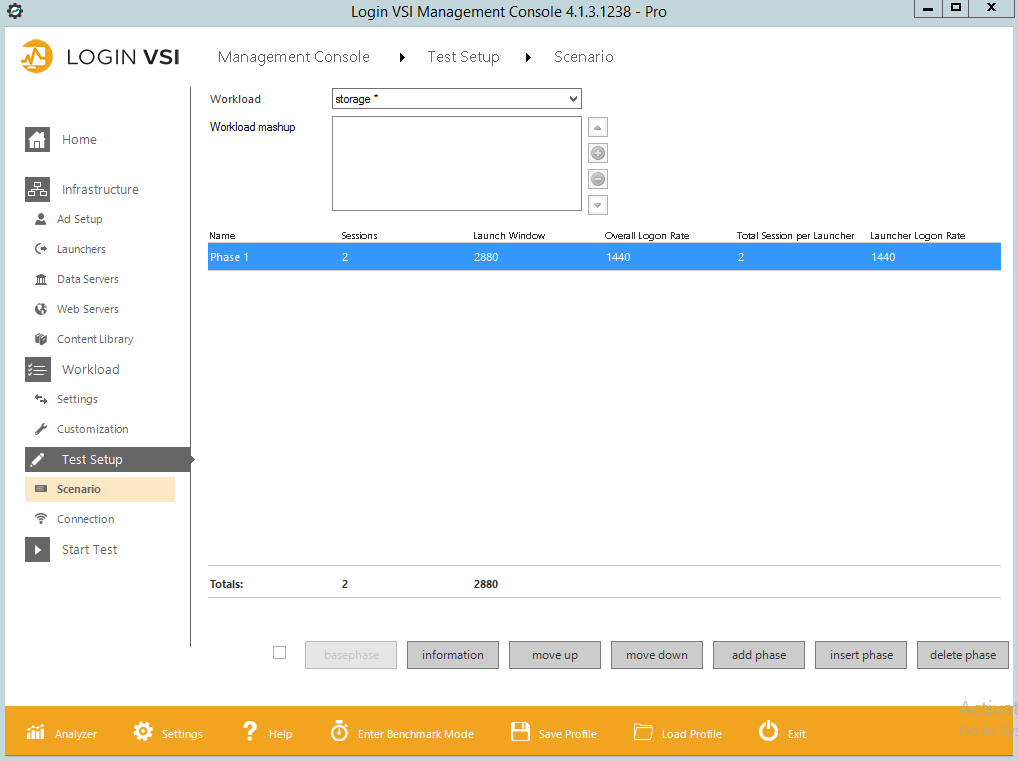
Task: Add item to workload mashup
Action: pyautogui.click(x=597, y=153)
